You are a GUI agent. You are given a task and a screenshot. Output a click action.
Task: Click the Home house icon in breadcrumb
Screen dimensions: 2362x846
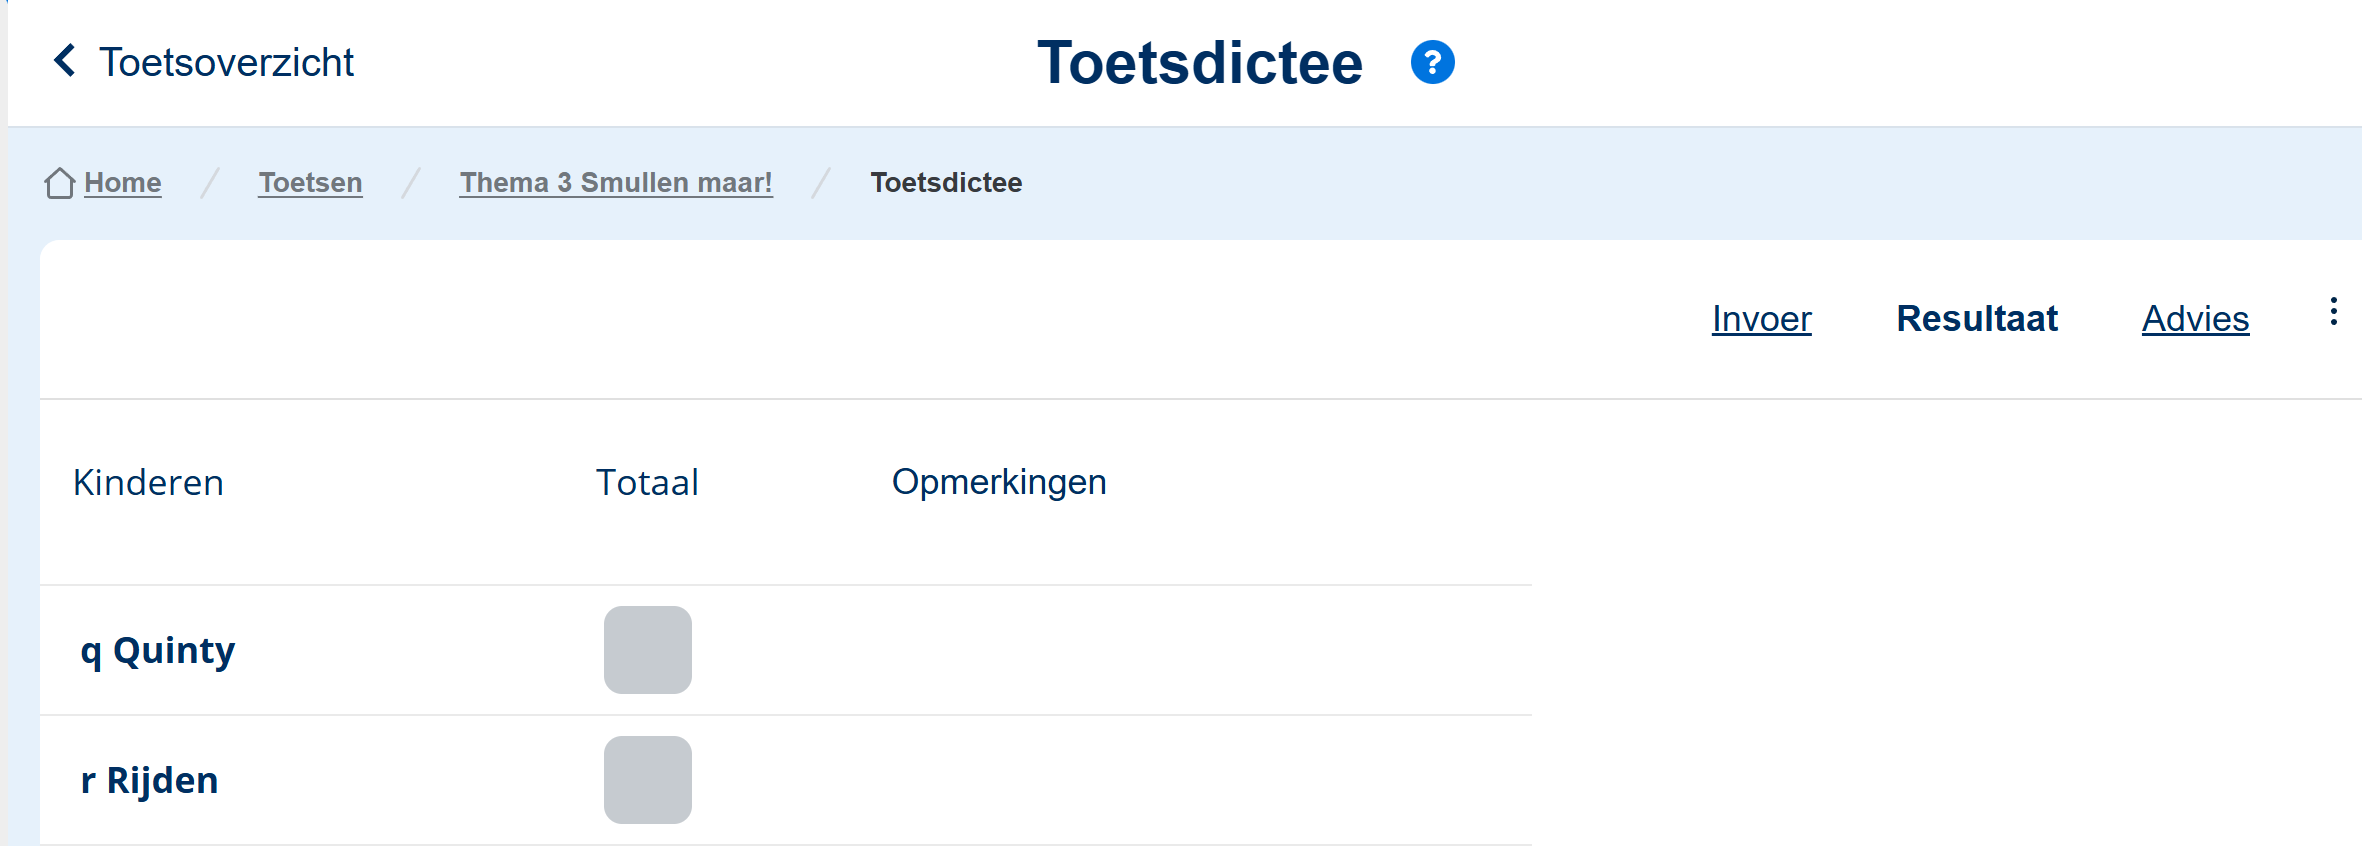coord(60,183)
